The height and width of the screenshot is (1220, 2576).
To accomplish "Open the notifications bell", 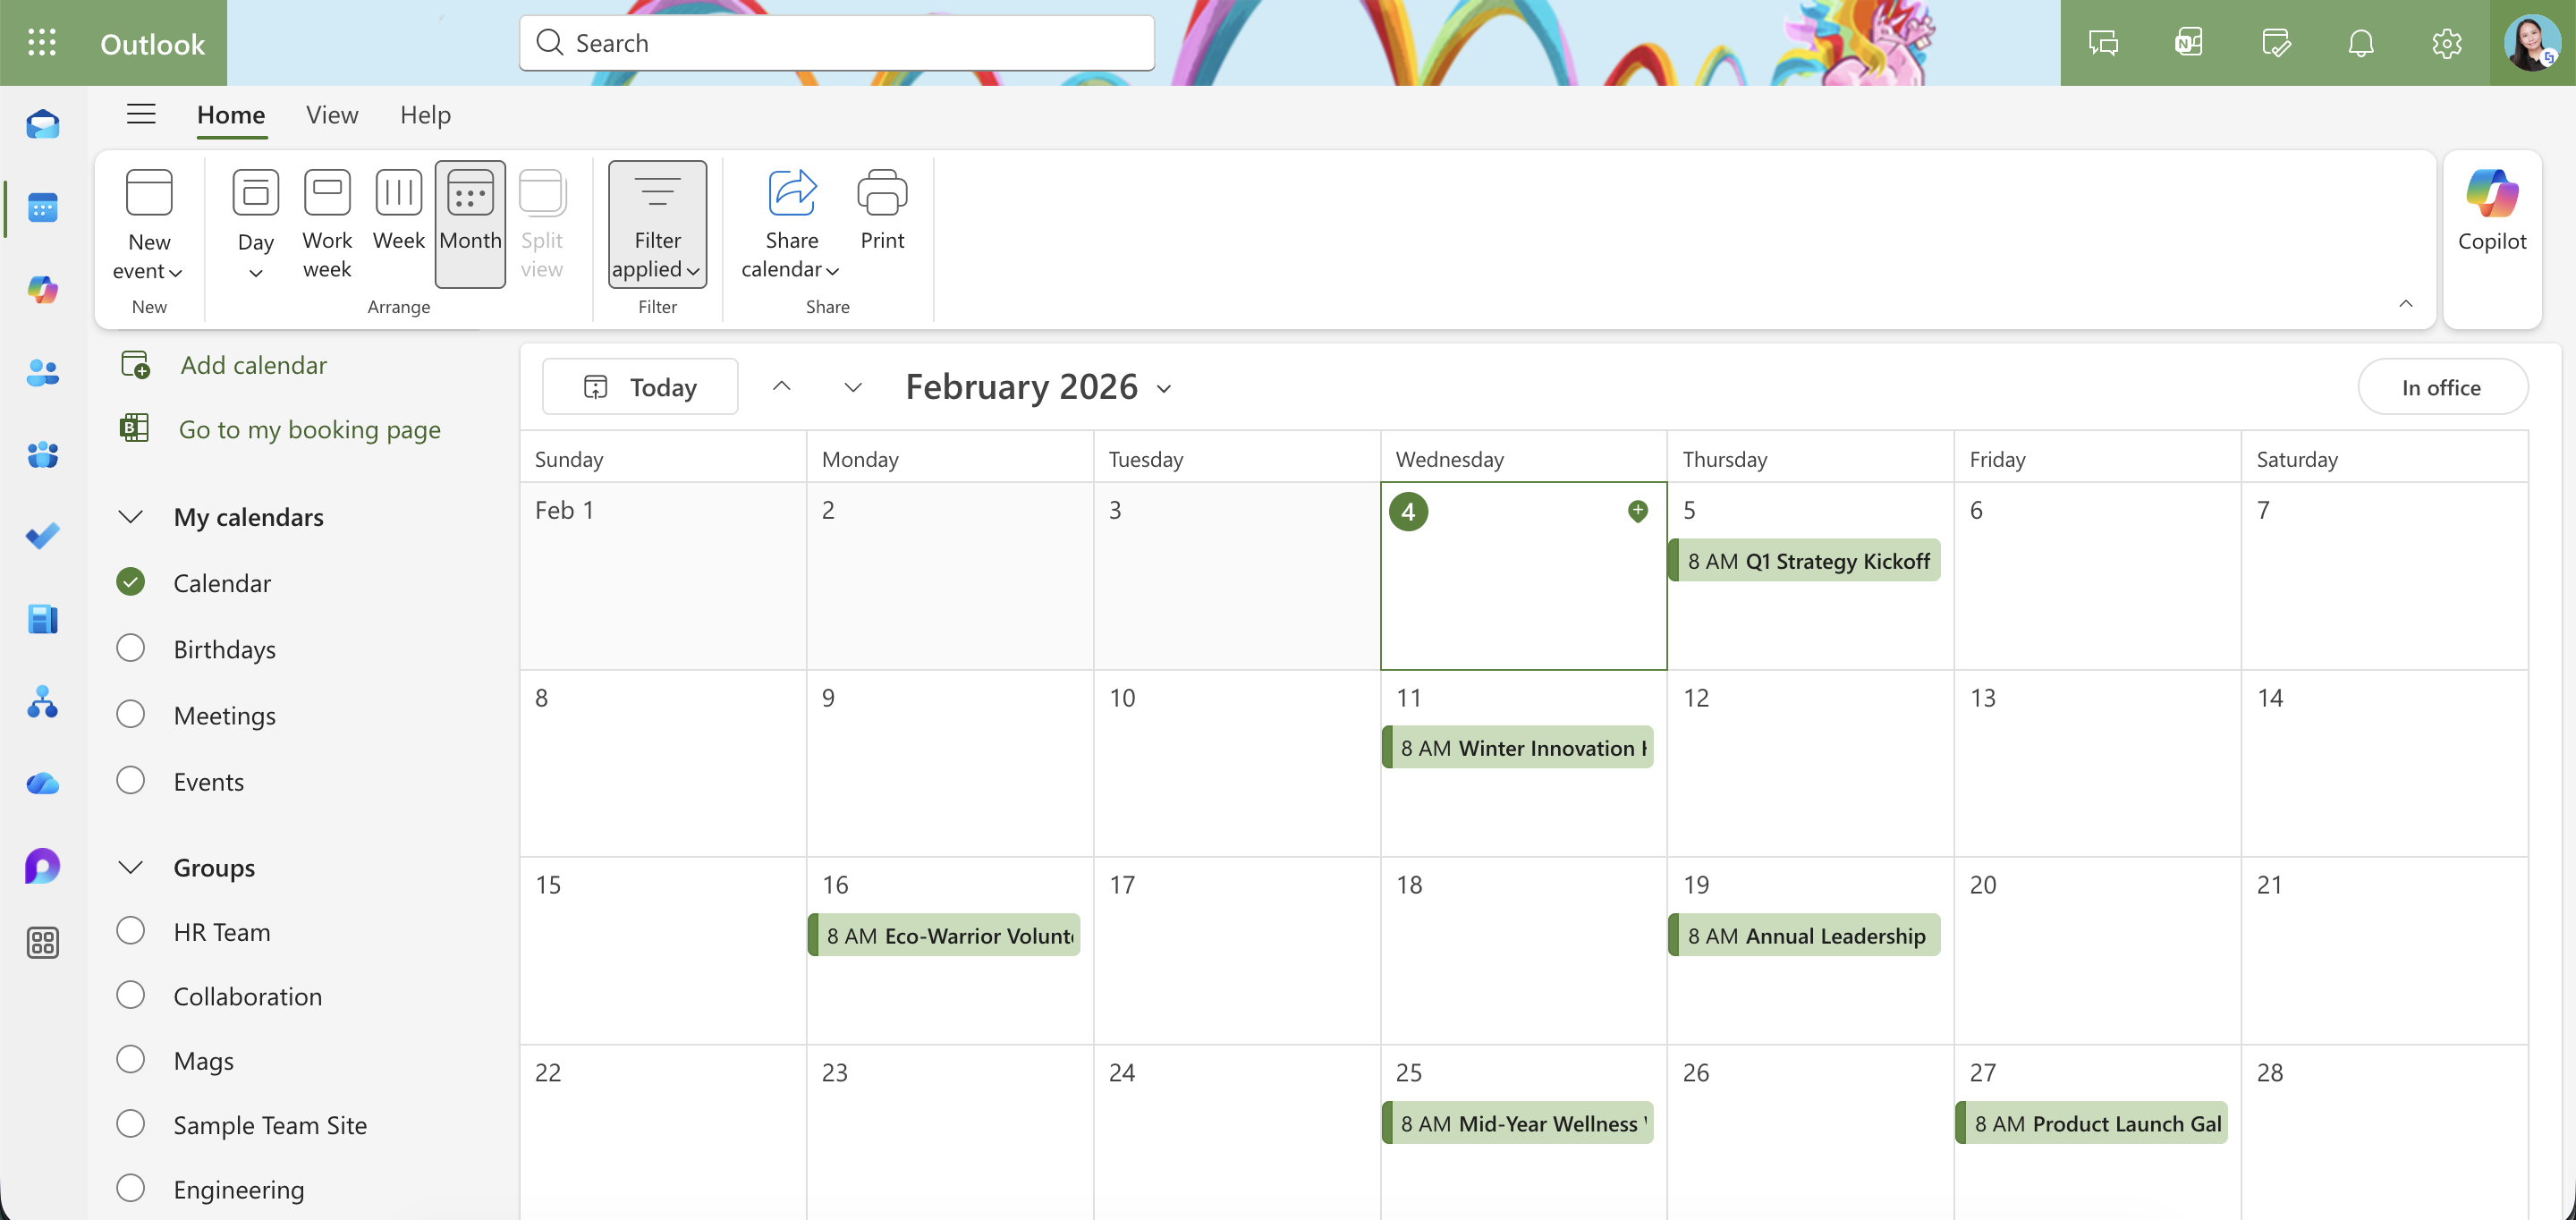I will [x=2360, y=42].
